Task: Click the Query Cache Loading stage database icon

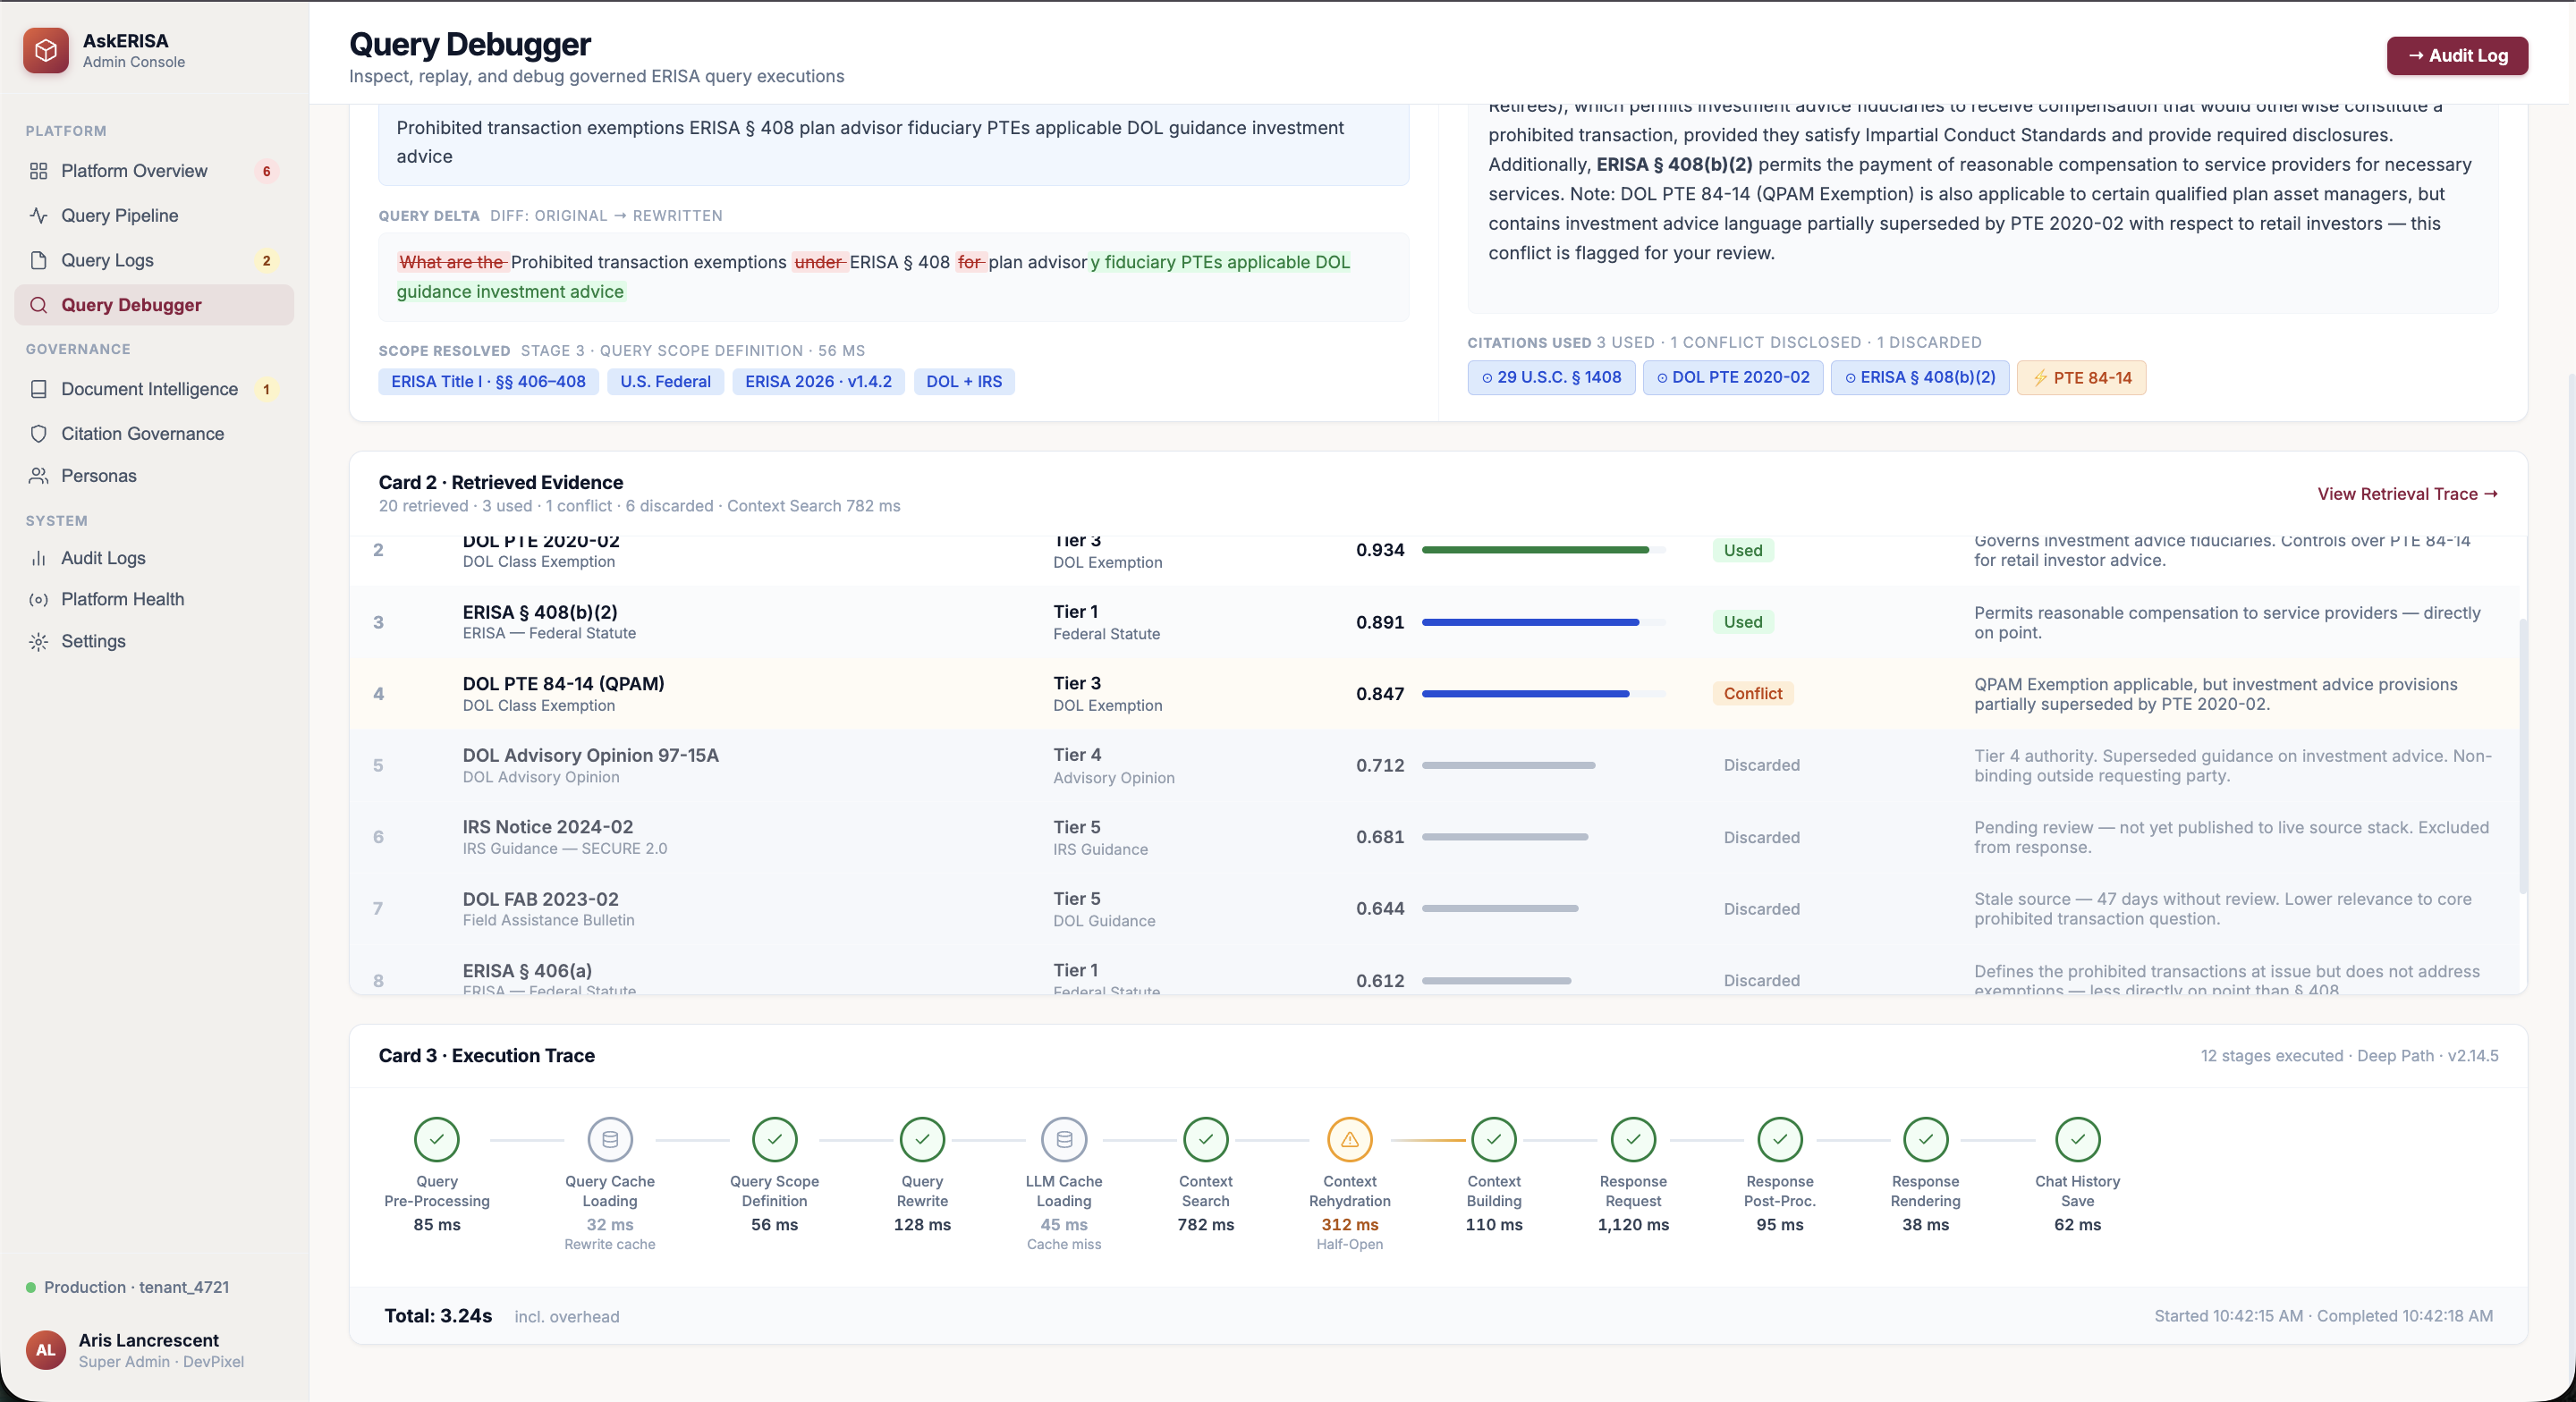Action: (610, 1139)
